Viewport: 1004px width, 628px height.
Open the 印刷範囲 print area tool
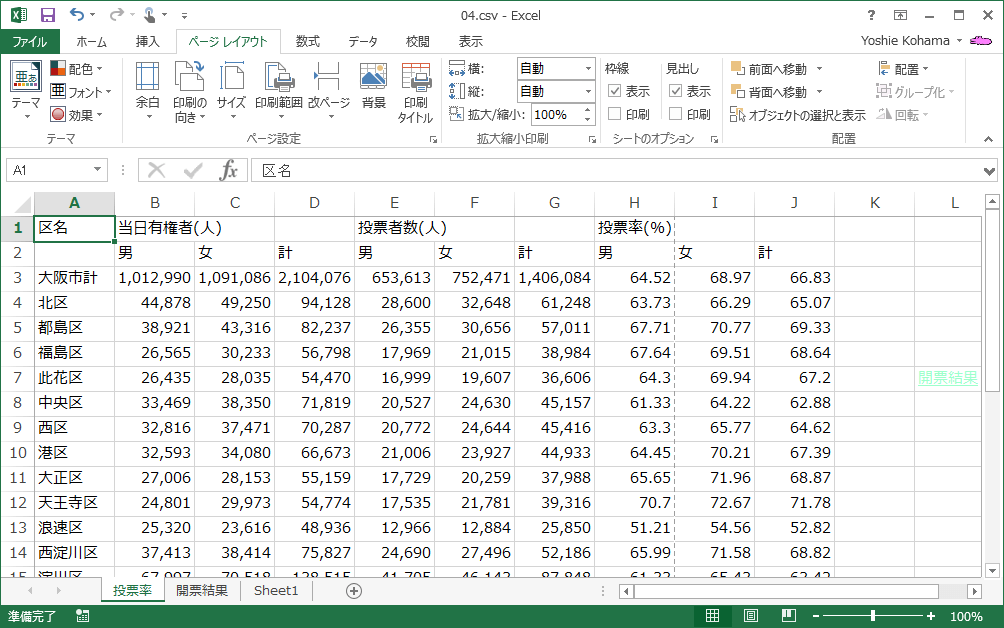click(x=279, y=91)
